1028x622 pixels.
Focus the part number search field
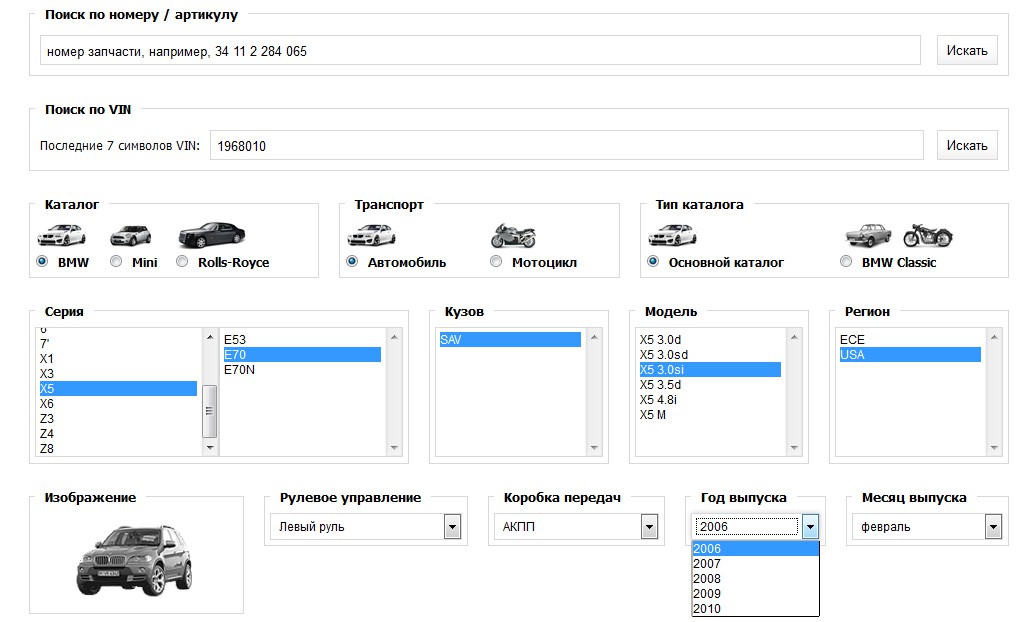point(480,50)
